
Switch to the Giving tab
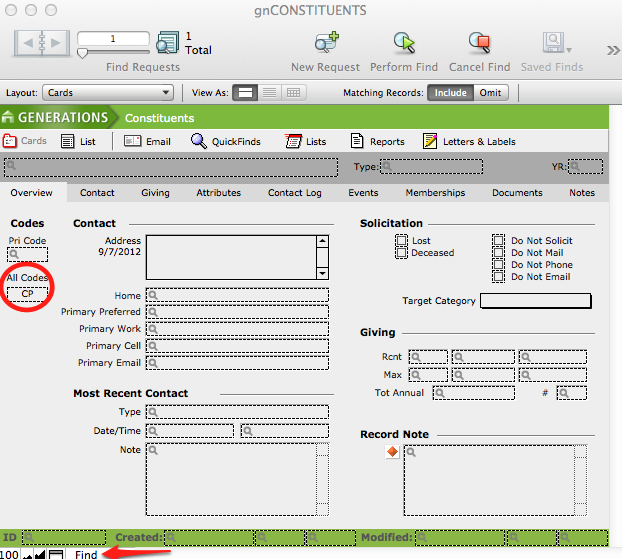(x=154, y=193)
